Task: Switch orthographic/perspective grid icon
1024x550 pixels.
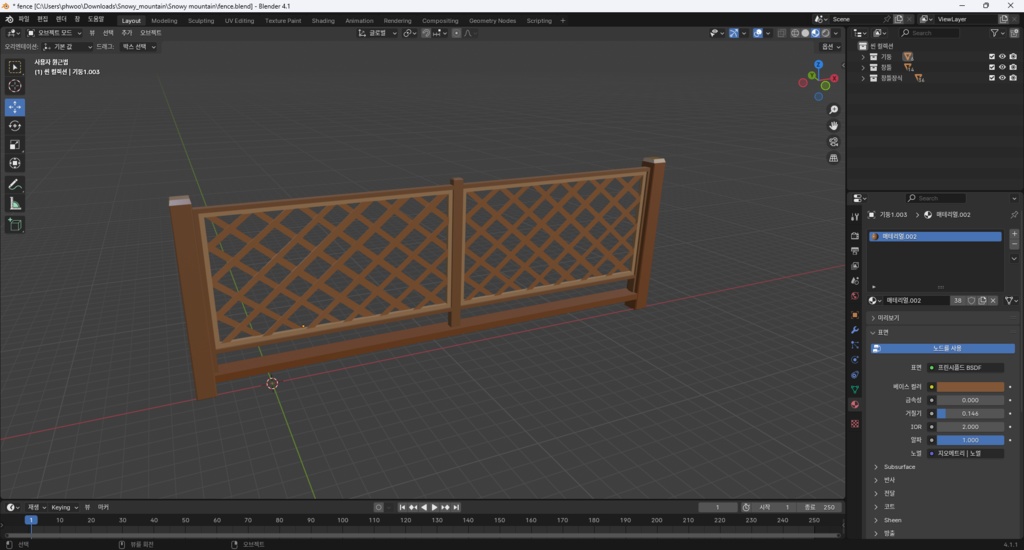Action: (833, 158)
